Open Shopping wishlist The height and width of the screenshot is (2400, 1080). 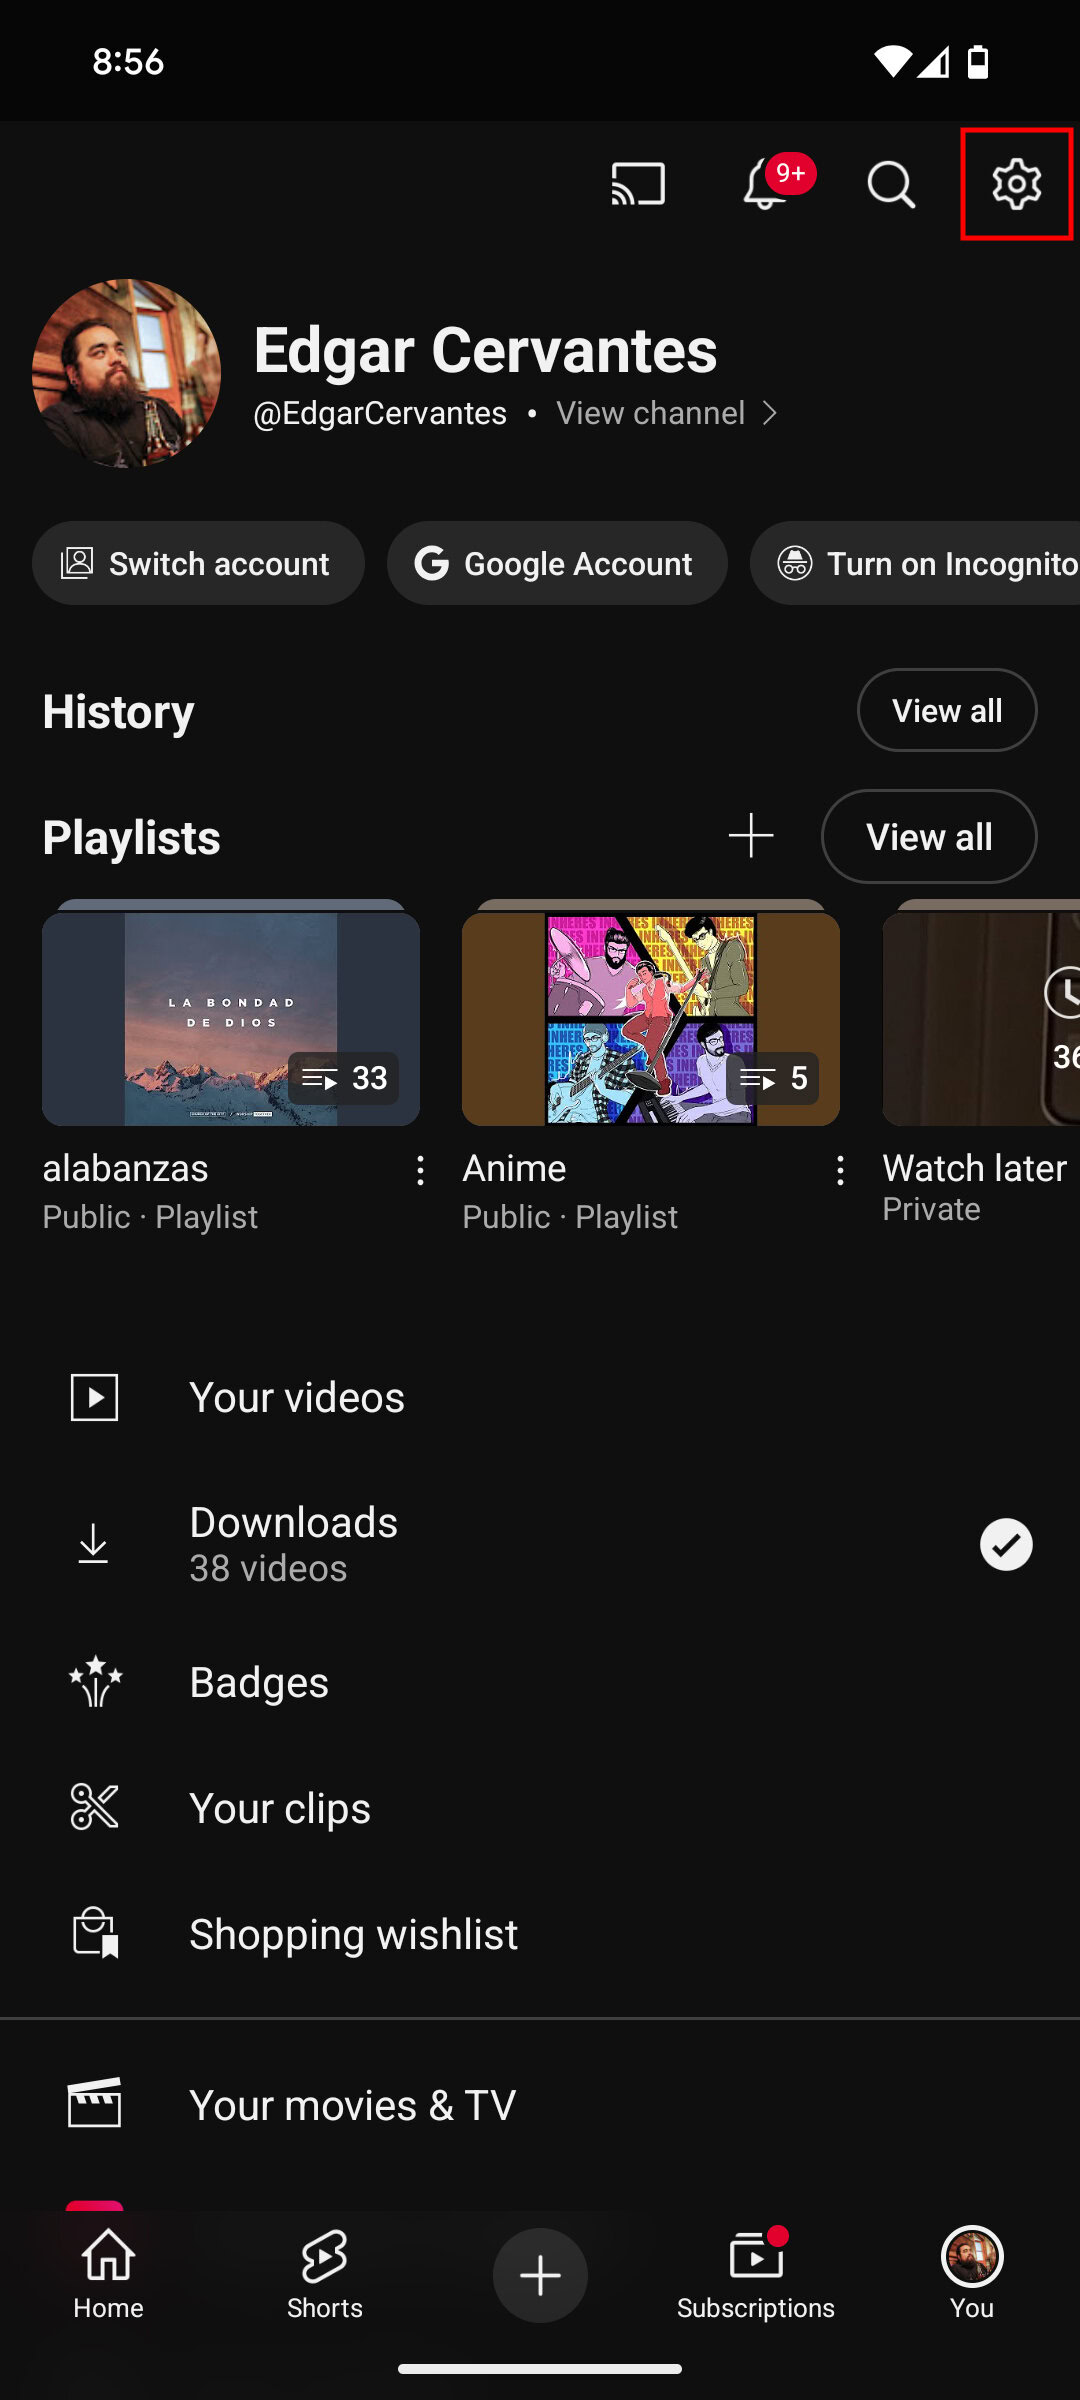pos(353,1934)
